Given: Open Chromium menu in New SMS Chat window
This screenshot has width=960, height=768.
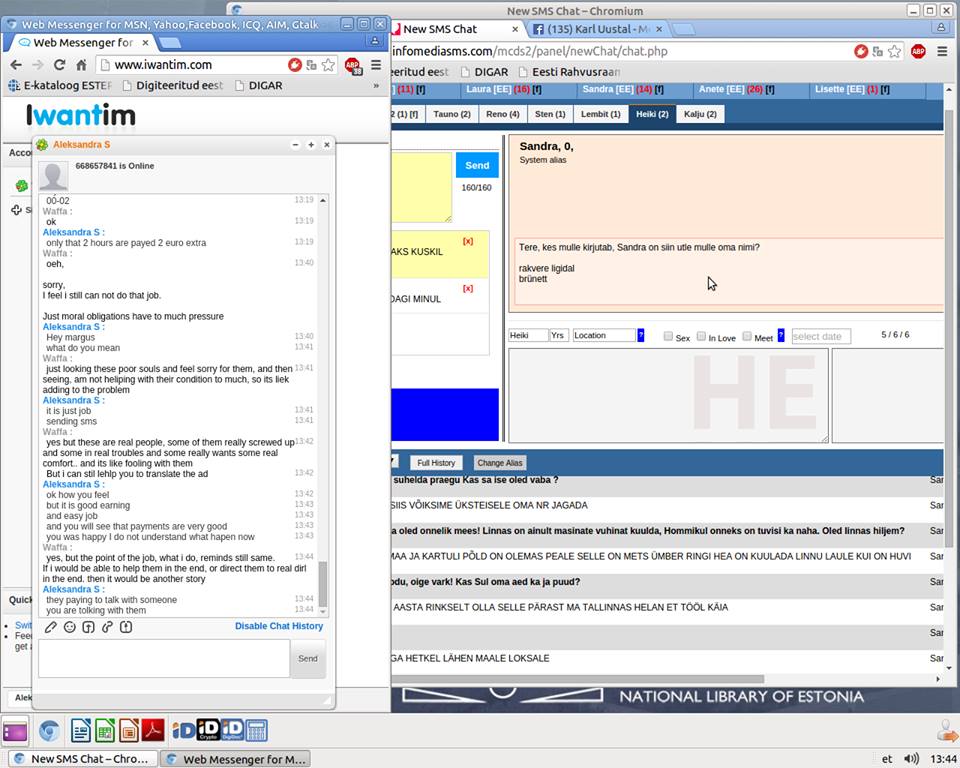Looking at the screenshot, I should coord(942,51).
